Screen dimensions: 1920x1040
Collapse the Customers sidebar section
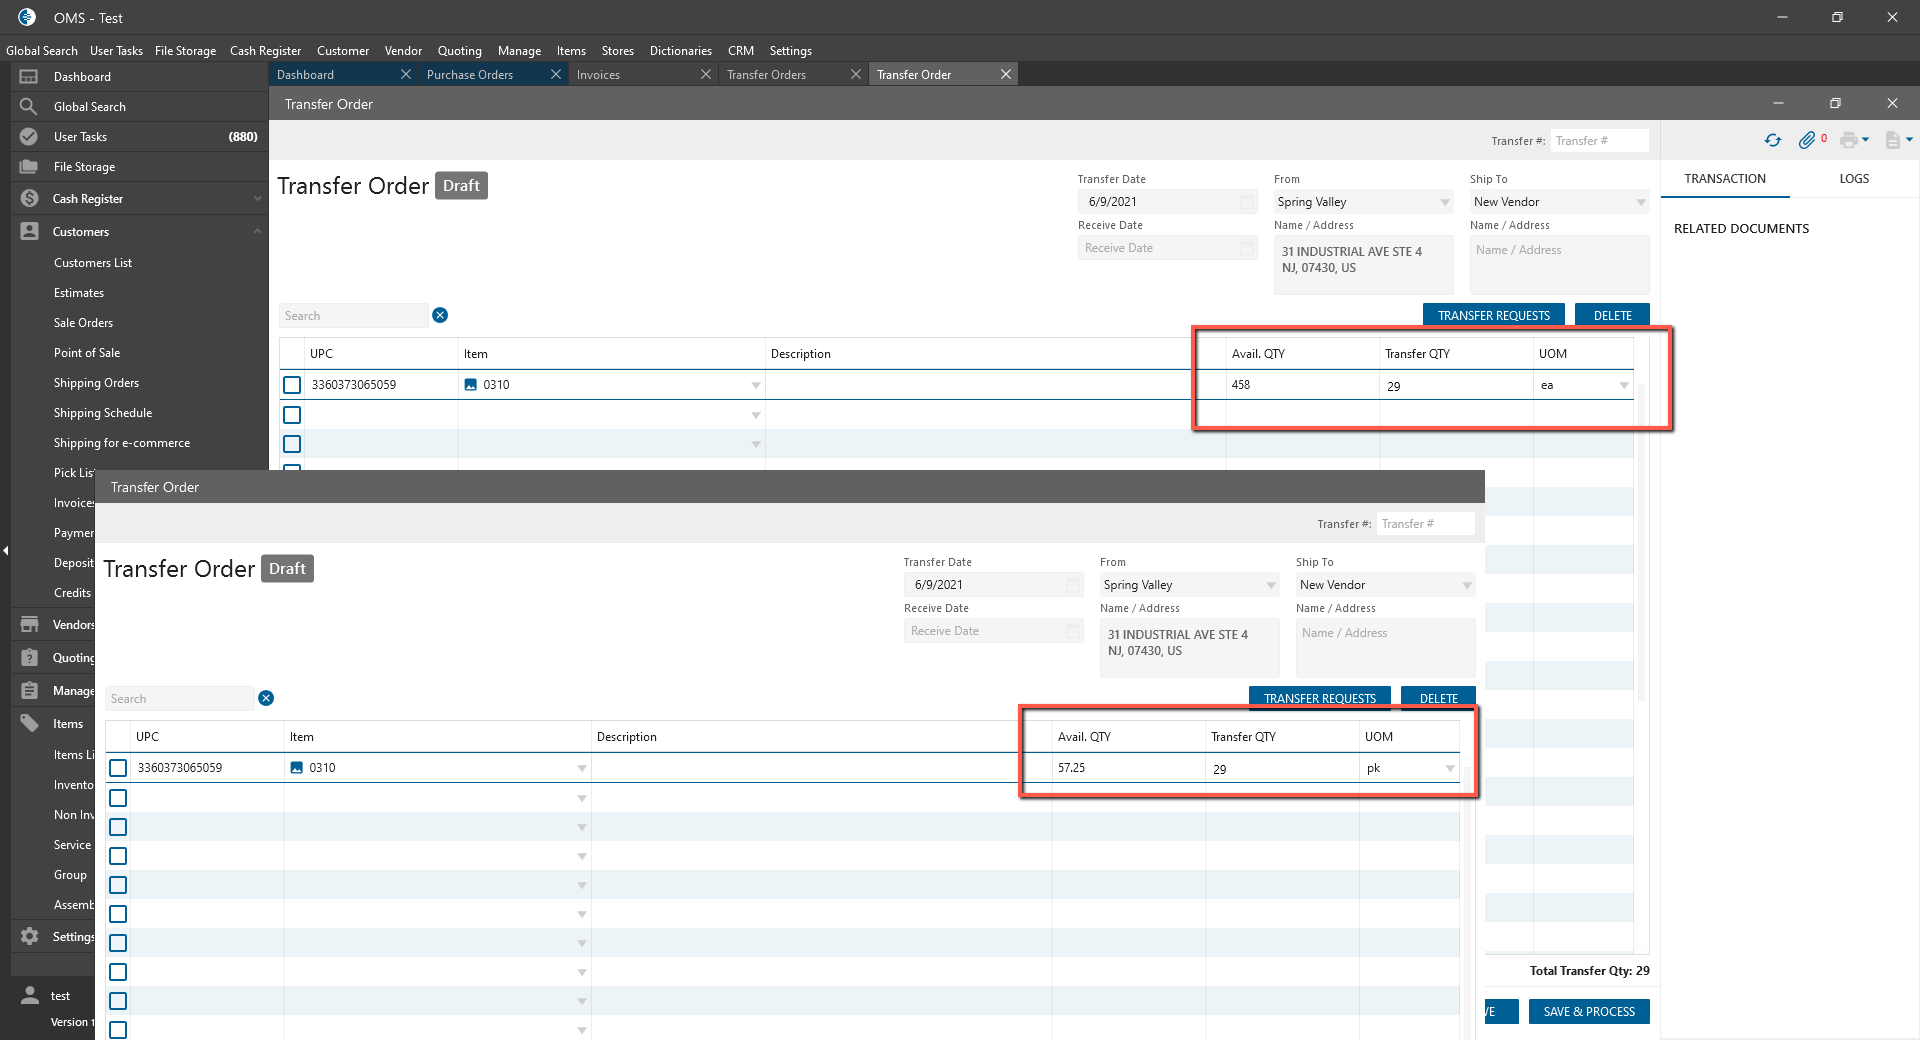pyautogui.click(x=257, y=232)
